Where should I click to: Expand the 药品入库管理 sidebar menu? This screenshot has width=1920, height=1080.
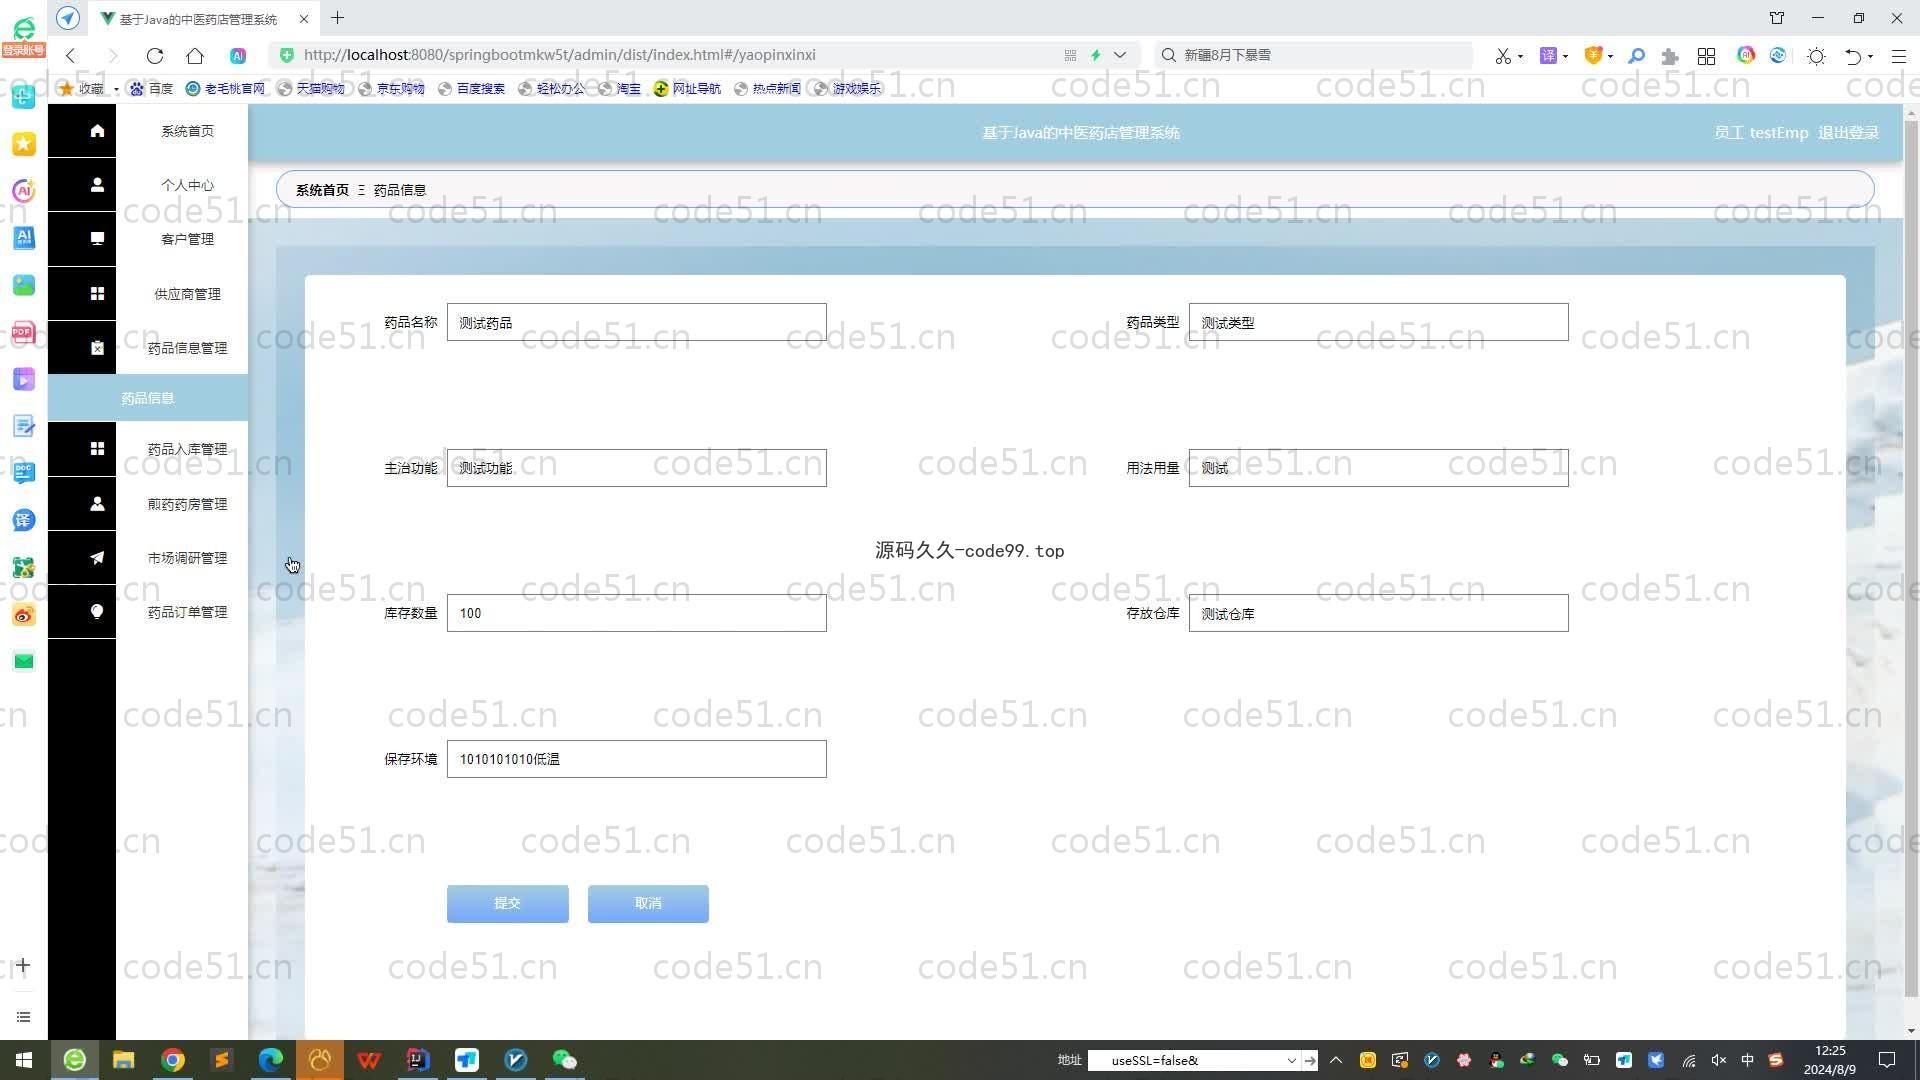(x=187, y=449)
